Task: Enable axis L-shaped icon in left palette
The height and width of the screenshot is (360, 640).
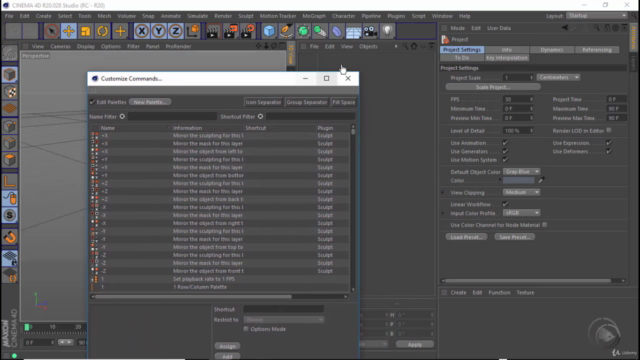Action: (10, 181)
